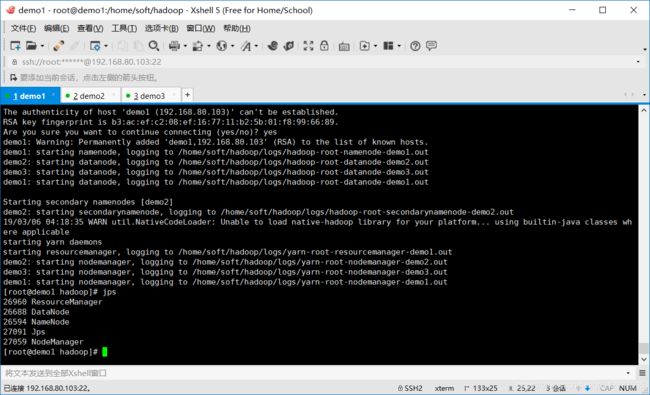Click the globe encoding icon
The image size is (650, 395).
[222, 46]
